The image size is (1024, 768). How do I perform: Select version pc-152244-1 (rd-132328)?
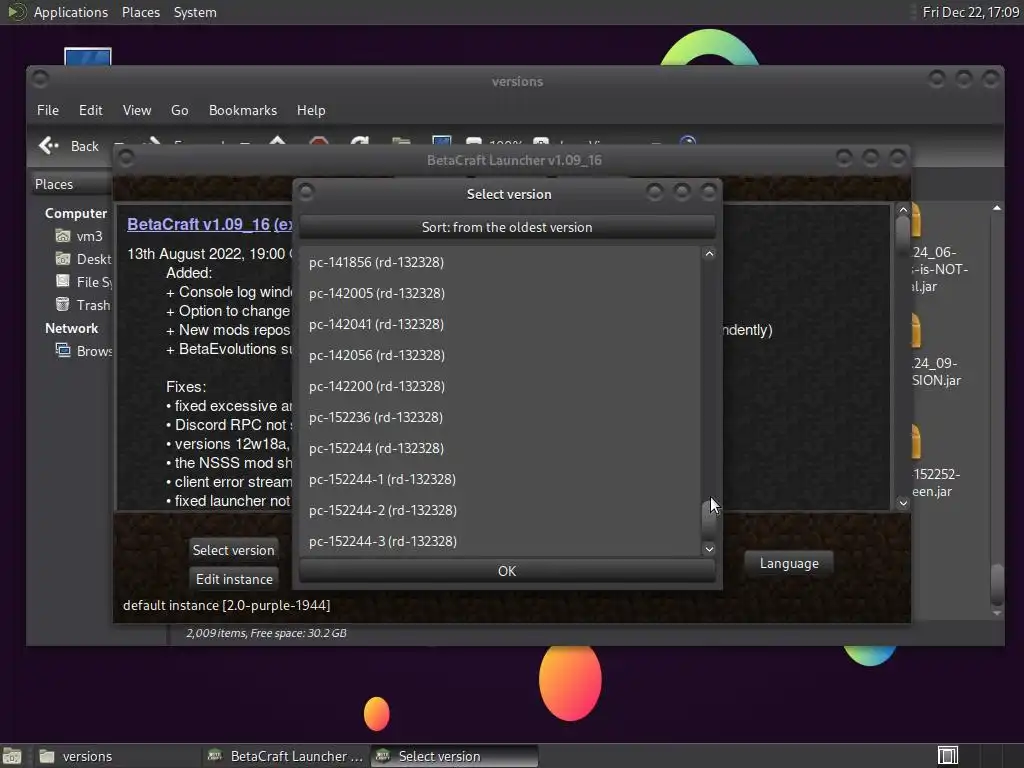click(500, 479)
